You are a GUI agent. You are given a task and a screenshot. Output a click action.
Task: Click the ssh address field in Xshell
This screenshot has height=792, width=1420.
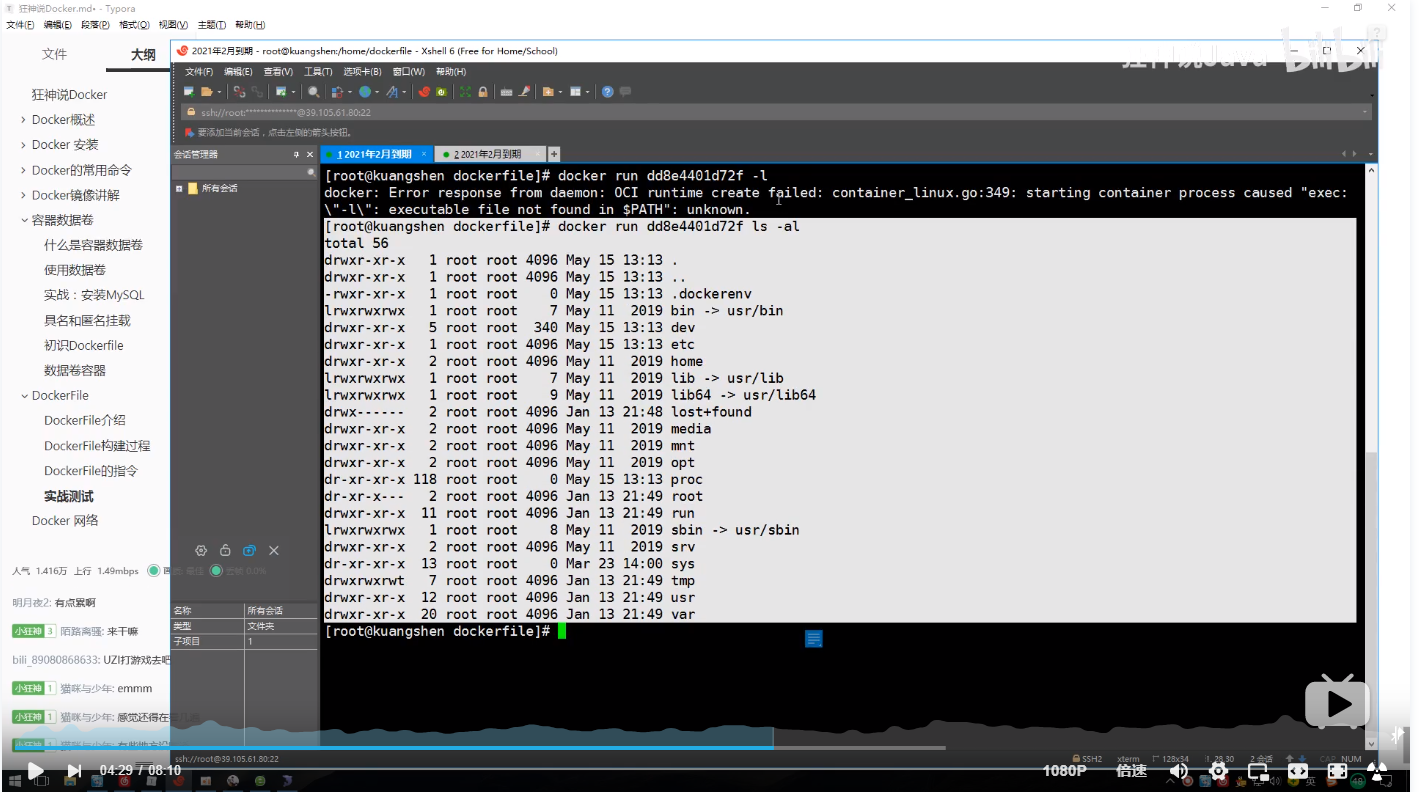(775, 112)
